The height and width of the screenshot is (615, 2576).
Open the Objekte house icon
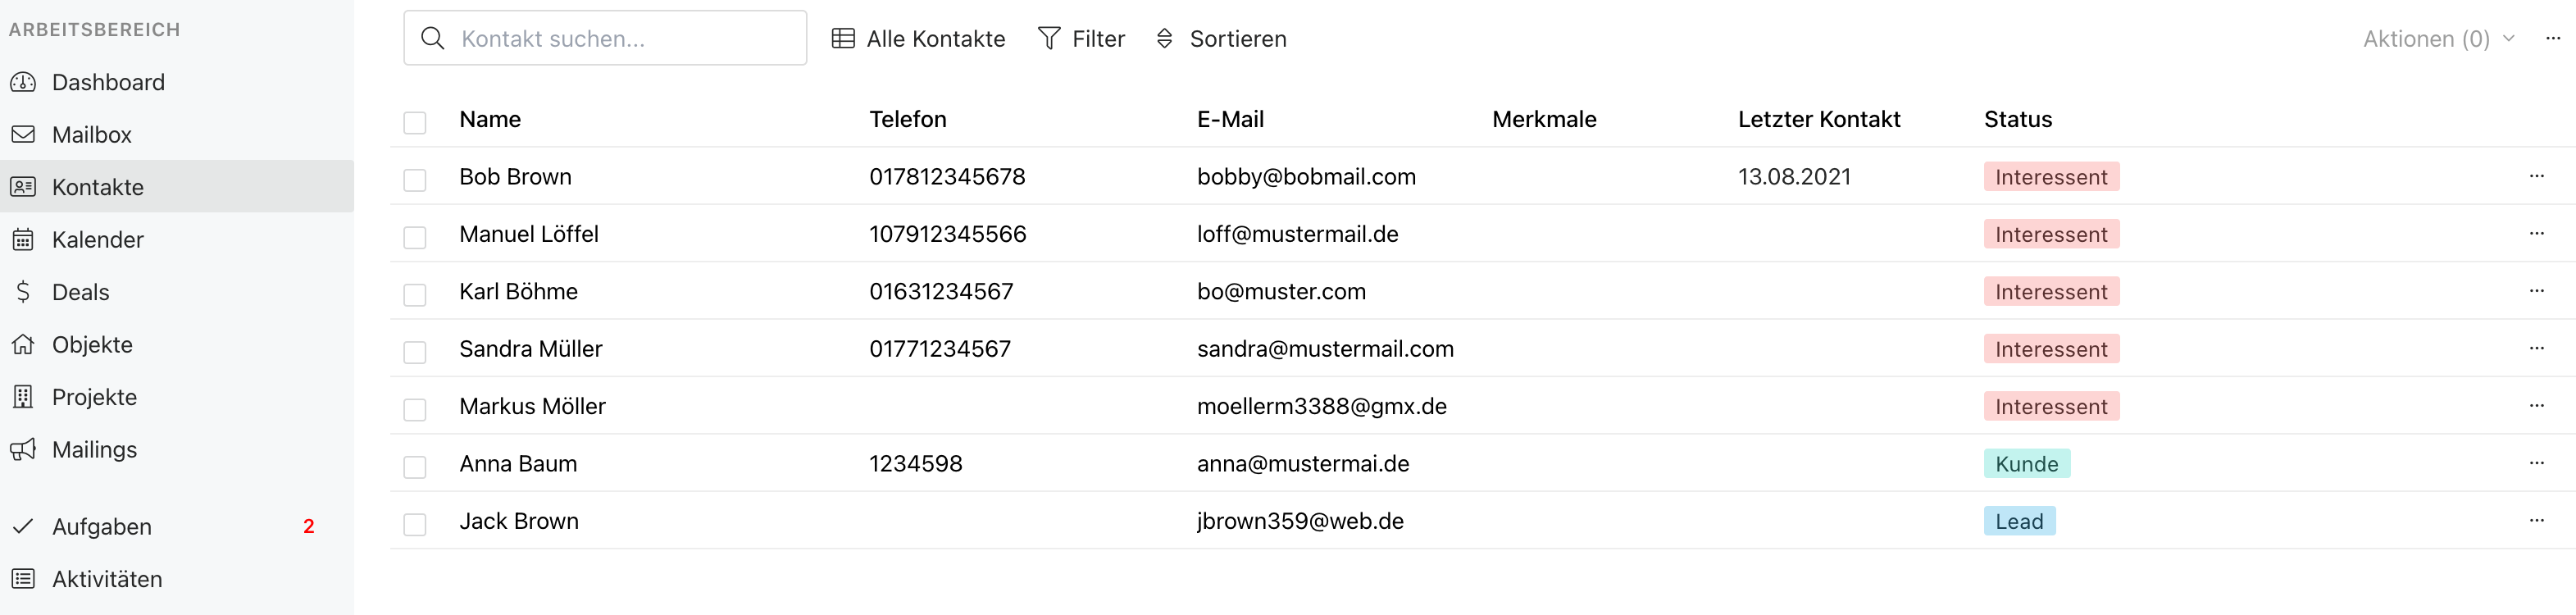[x=23, y=344]
